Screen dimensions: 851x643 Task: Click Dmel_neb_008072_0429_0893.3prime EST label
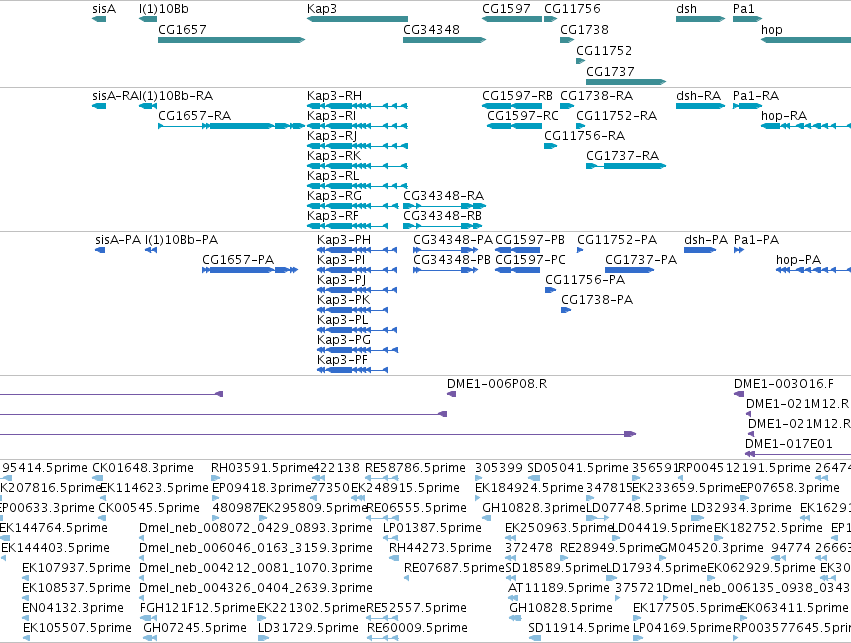(x=256, y=527)
